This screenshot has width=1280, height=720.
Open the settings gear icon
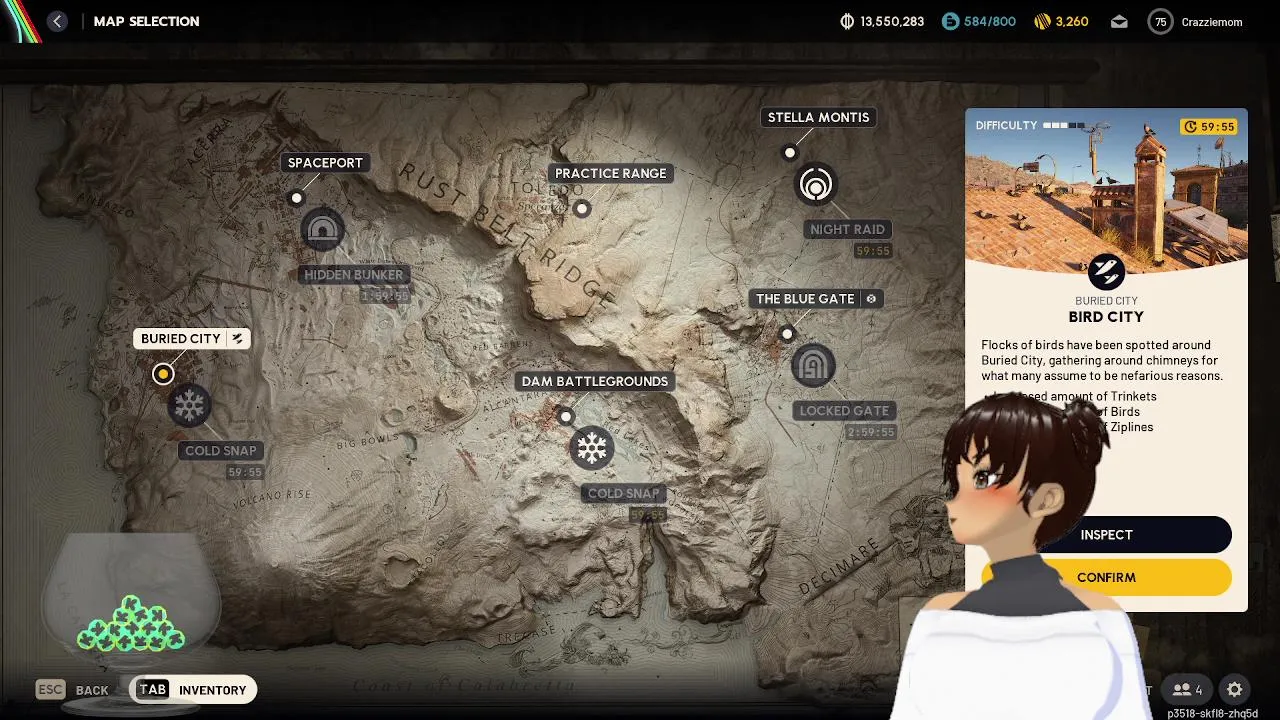(x=1235, y=690)
